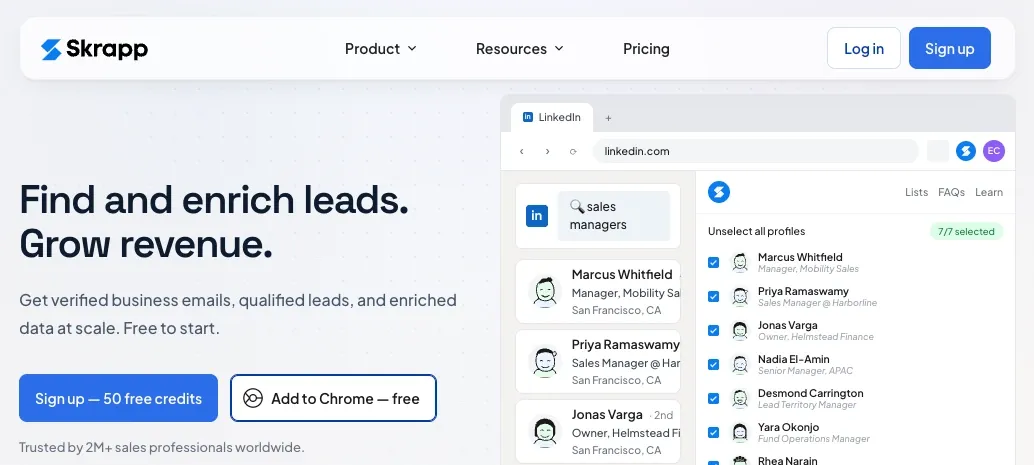Viewport: 1034px width, 465px height.
Task: Click the linkedin.com address bar
Action: 756,151
